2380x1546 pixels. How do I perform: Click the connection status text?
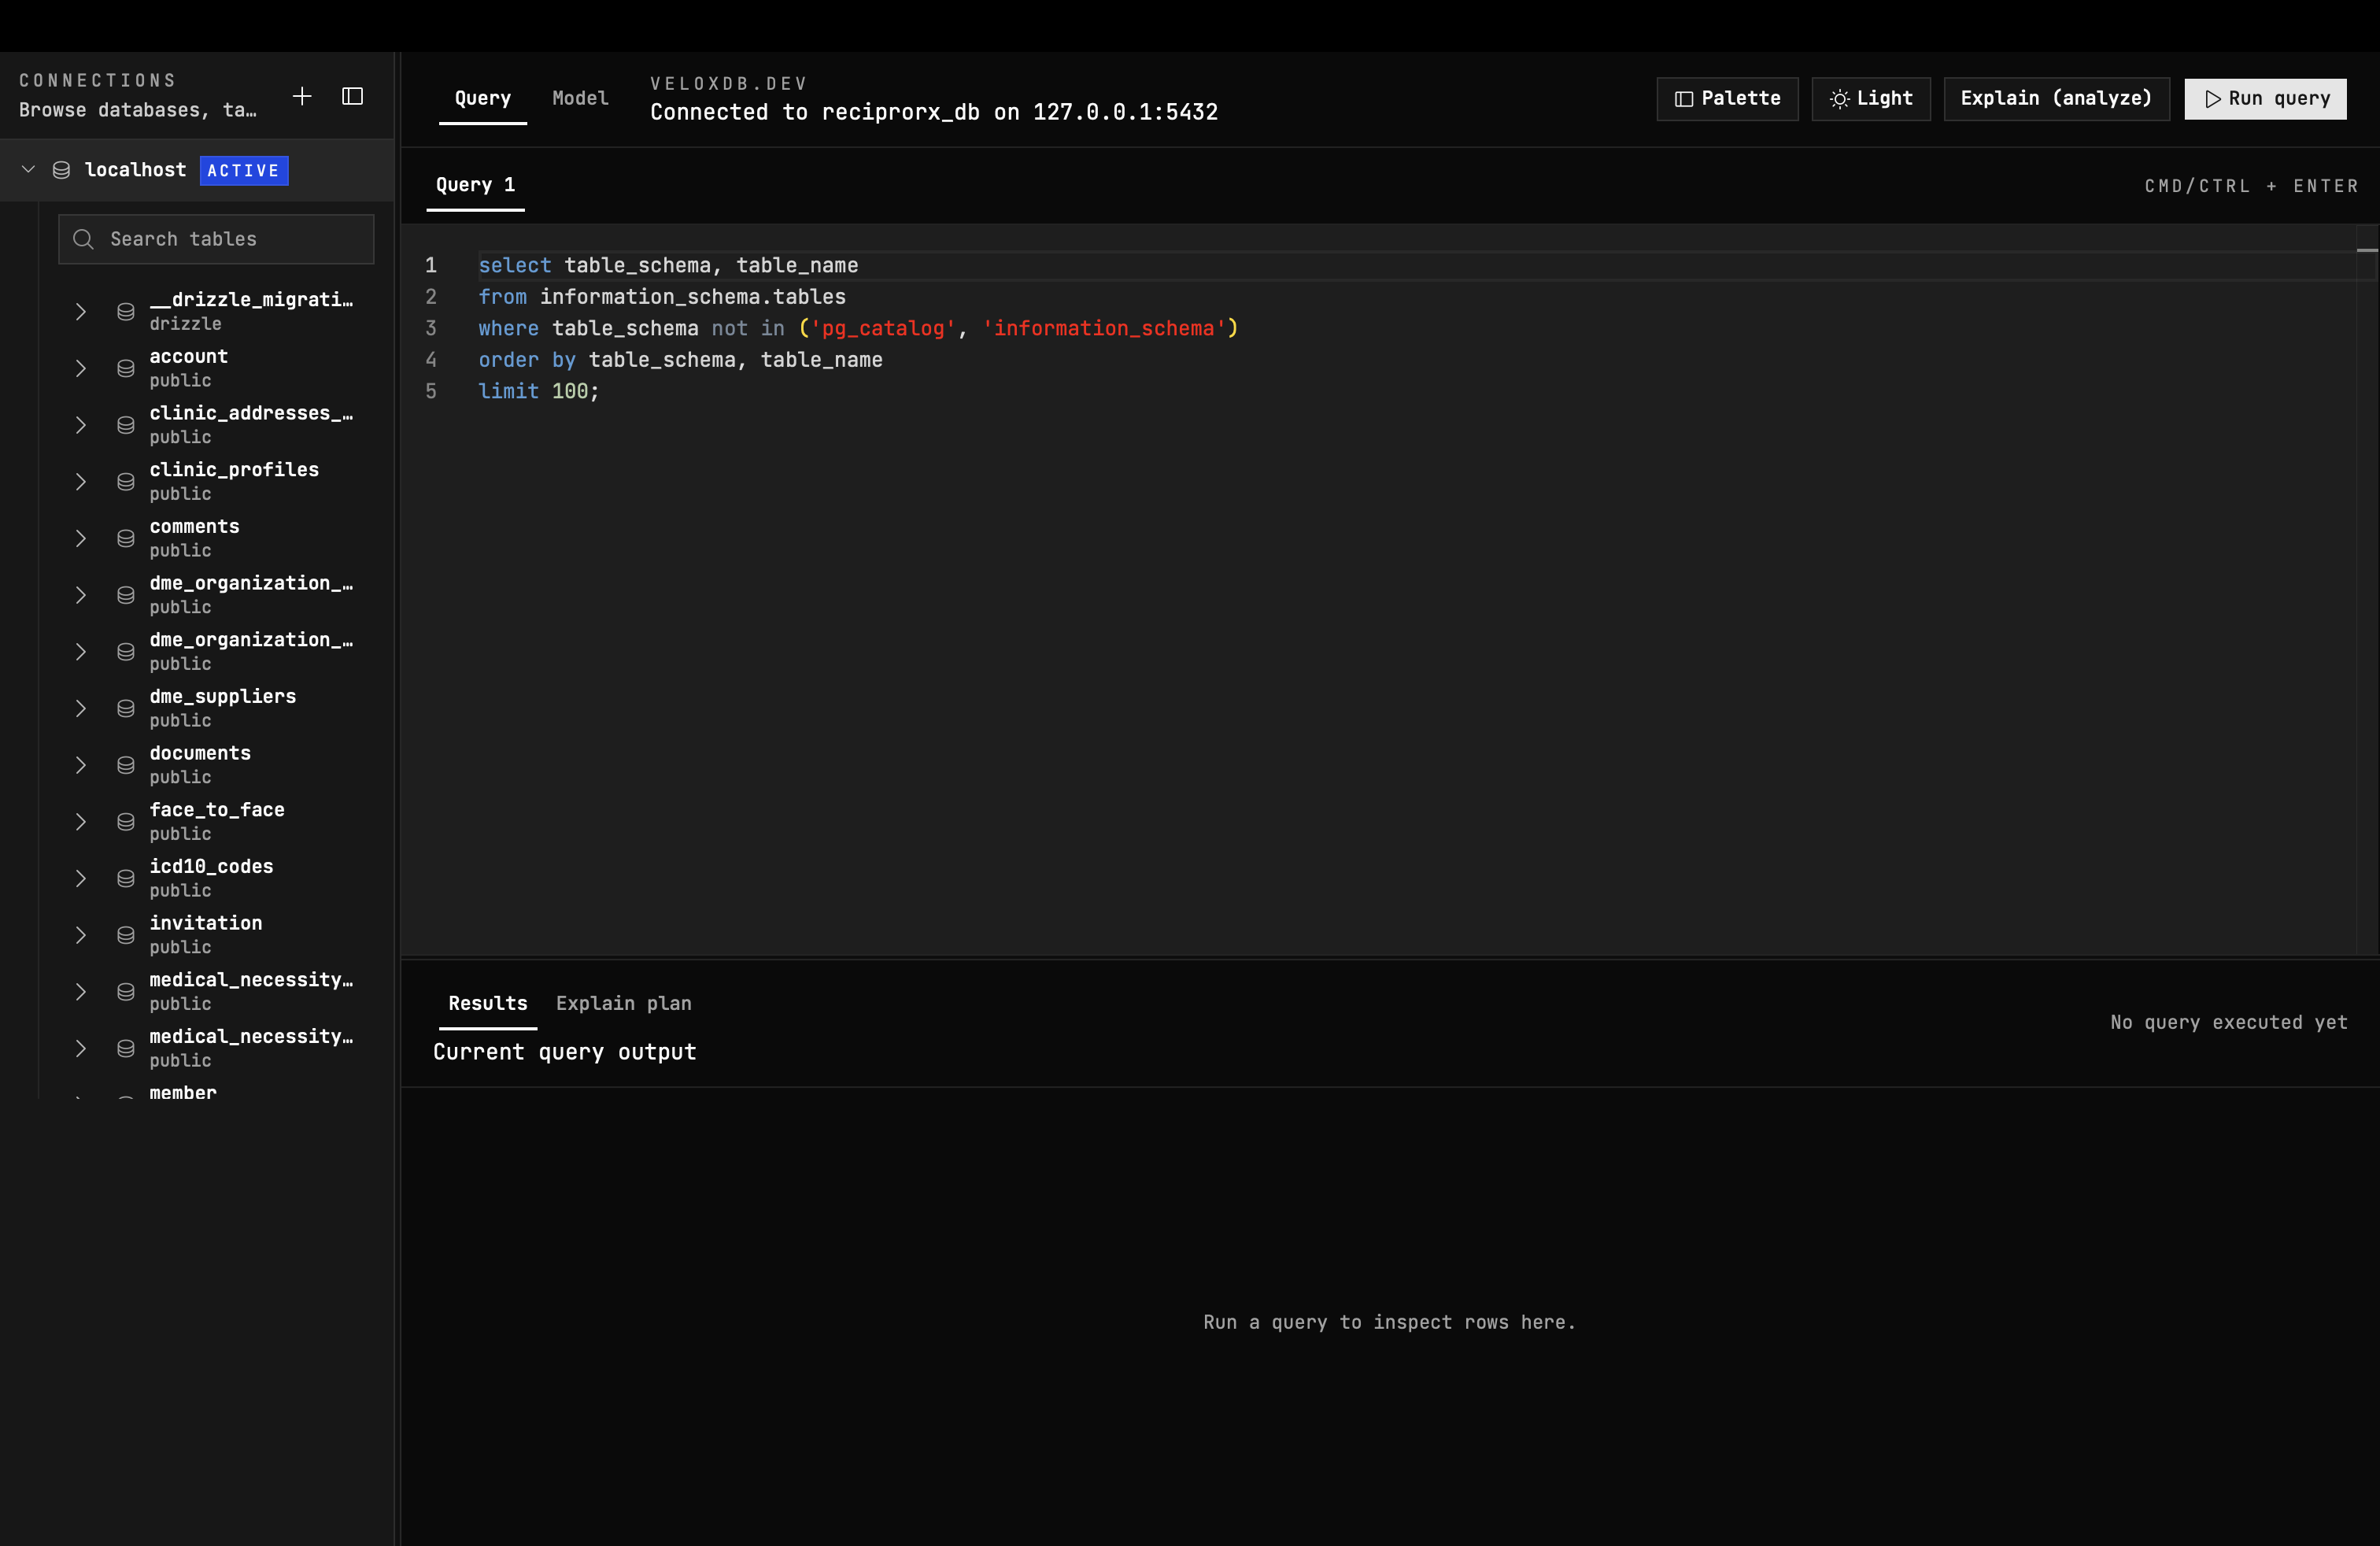click(x=934, y=112)
